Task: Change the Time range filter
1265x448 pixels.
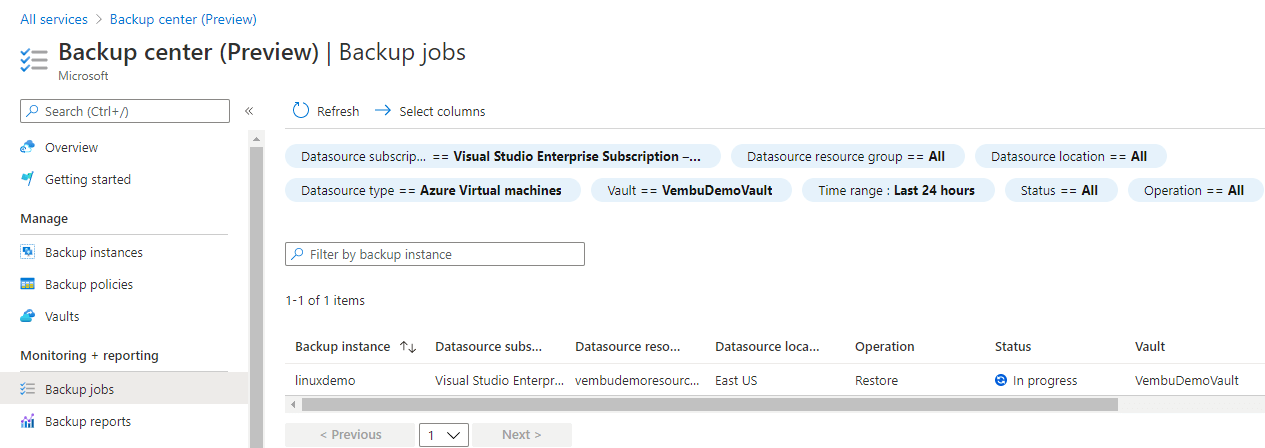Action: 897,190
